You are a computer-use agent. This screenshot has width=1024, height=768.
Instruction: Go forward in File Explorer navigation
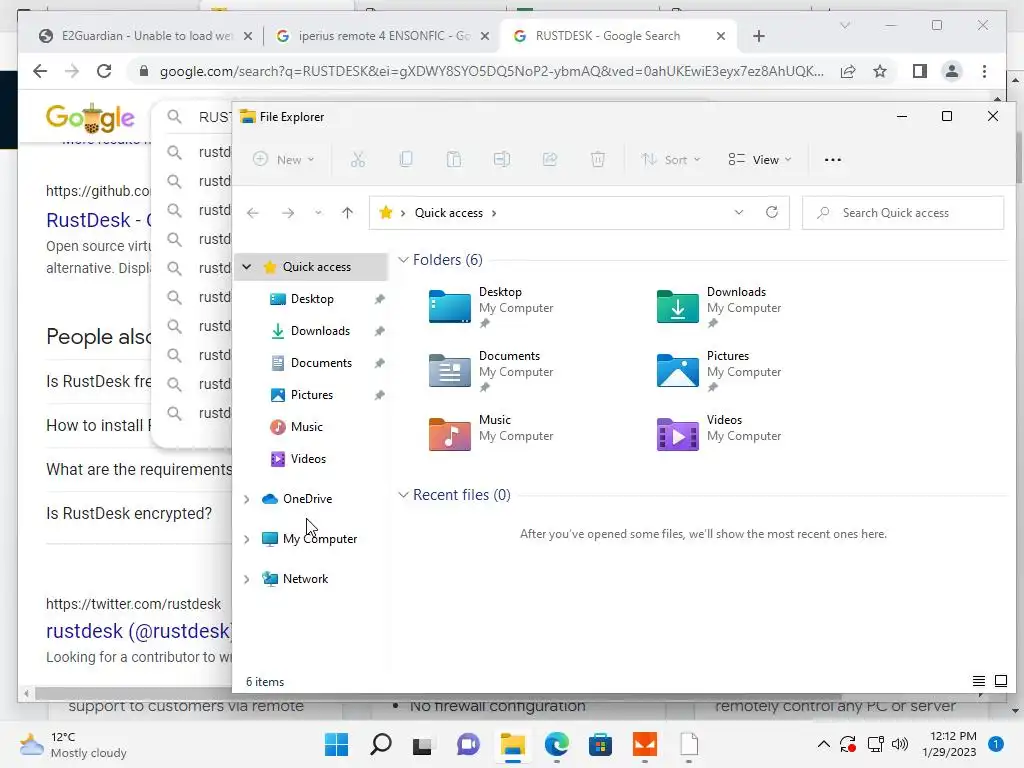(x=287, y=213)
